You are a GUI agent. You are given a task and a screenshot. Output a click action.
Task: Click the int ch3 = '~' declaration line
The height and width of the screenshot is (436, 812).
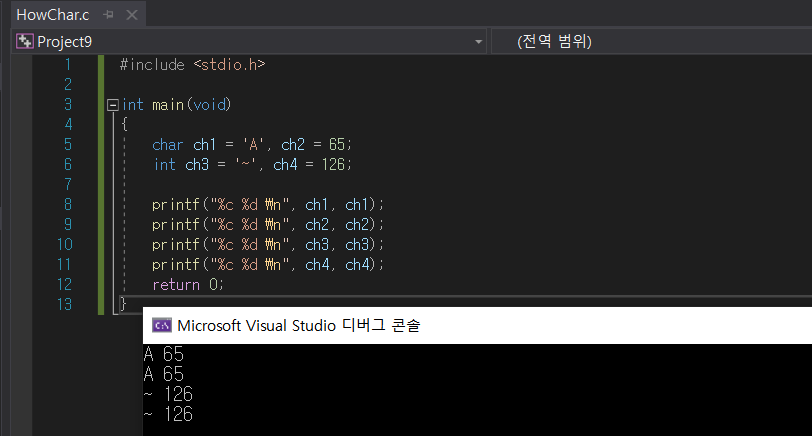252,165
